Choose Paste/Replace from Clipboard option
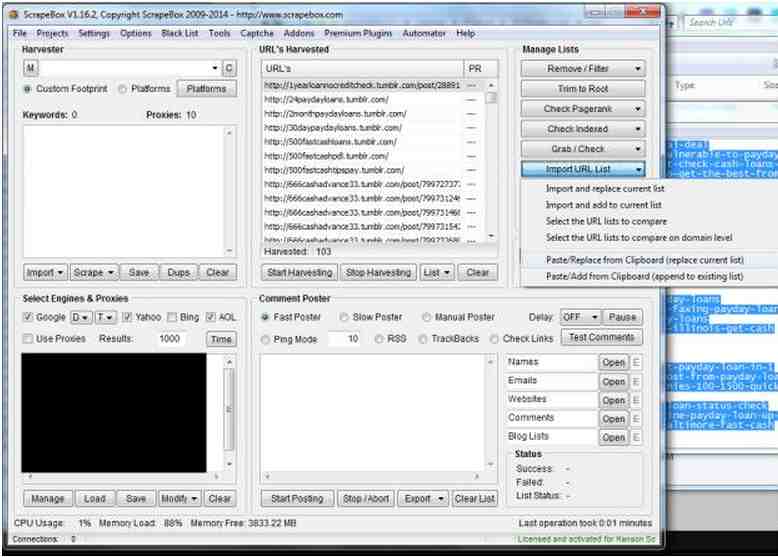 tap(645, 260)
